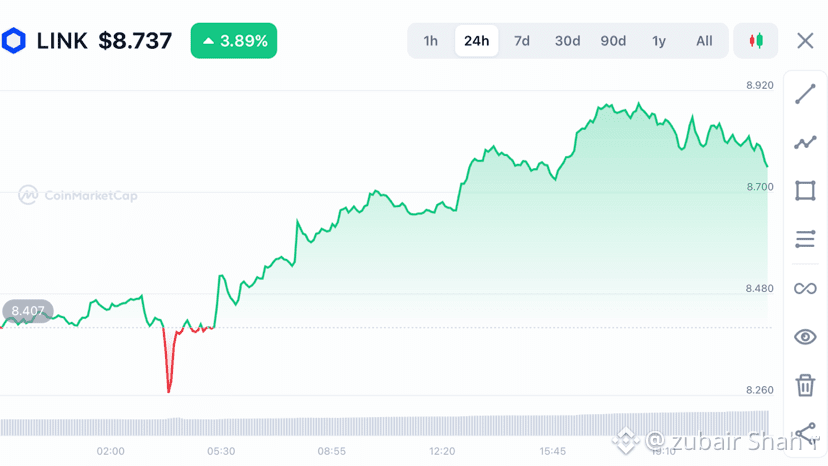The width and height of the screenshot is (828, 466).
Task: Close the chart with X button
Action: click(x=805, y=41)
